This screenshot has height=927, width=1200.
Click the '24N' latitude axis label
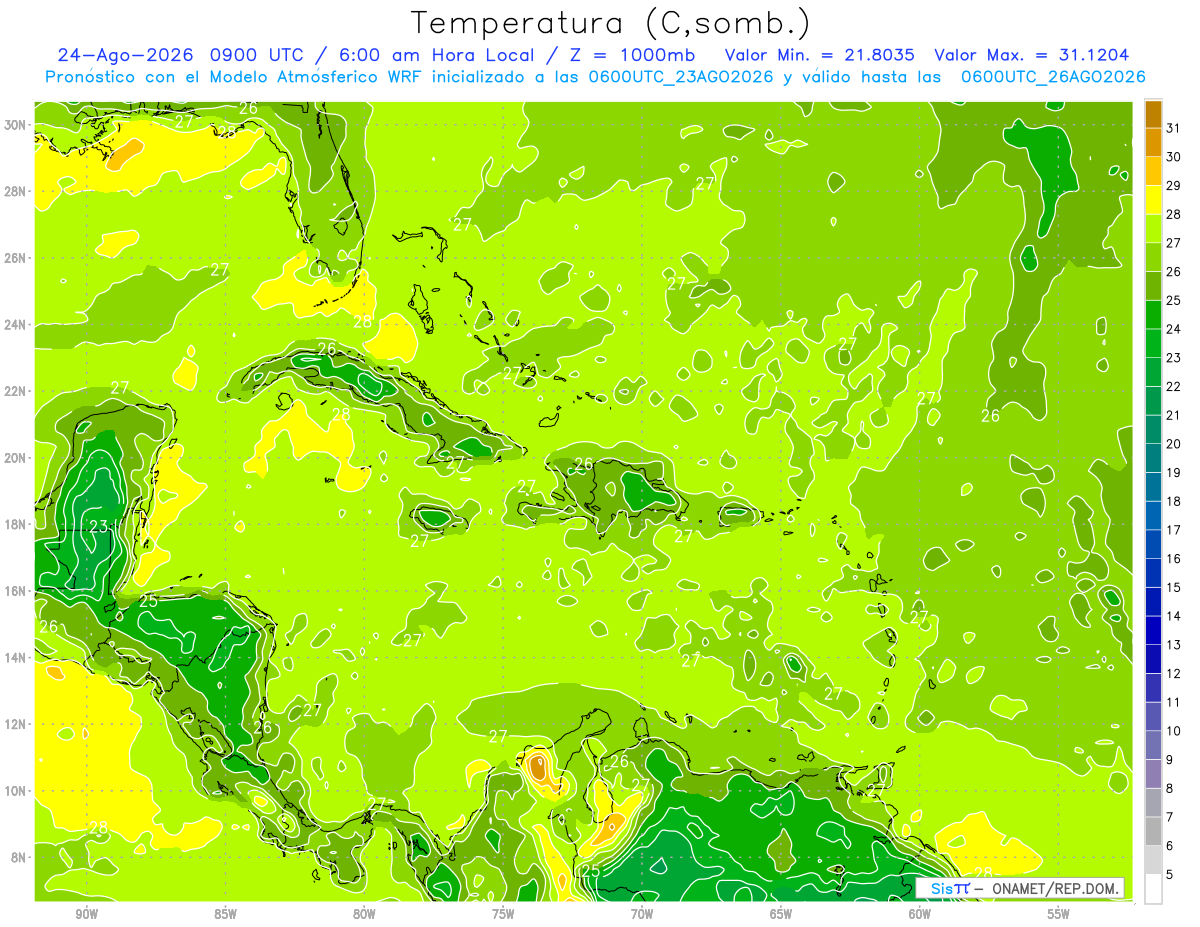click(17, 325)
